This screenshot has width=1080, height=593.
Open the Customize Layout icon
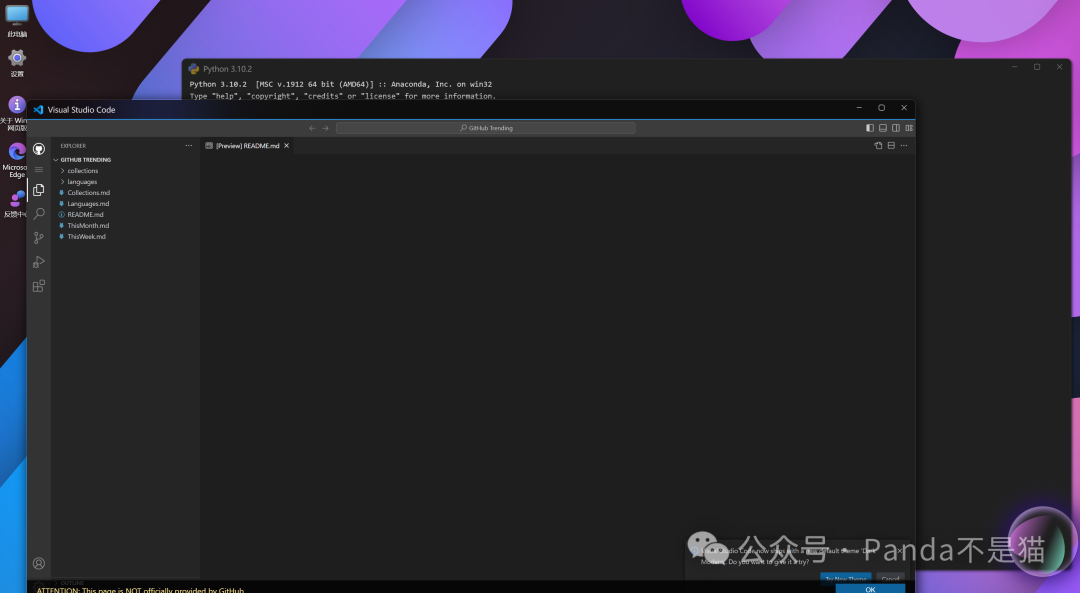909,128
